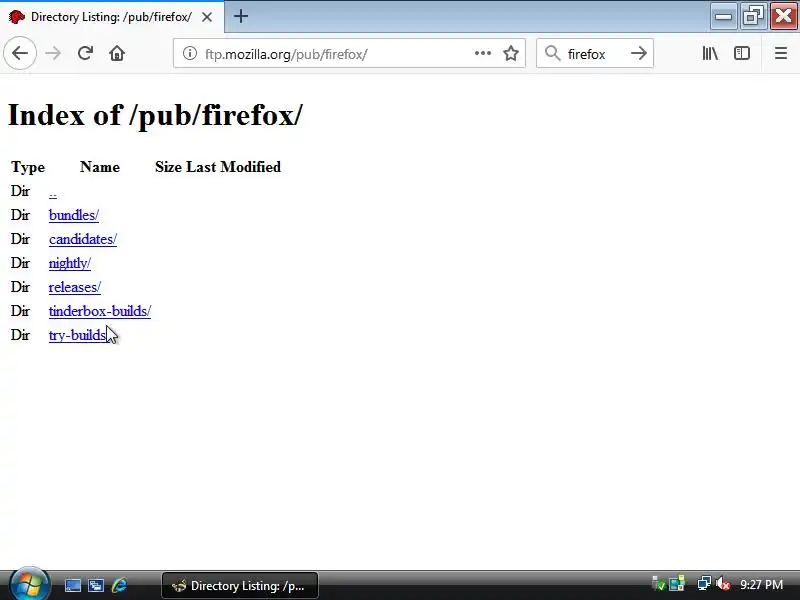The height and width of the screenshot is (600, 800).
Task: Click the Last Modified column header
Action: point(233,167)
